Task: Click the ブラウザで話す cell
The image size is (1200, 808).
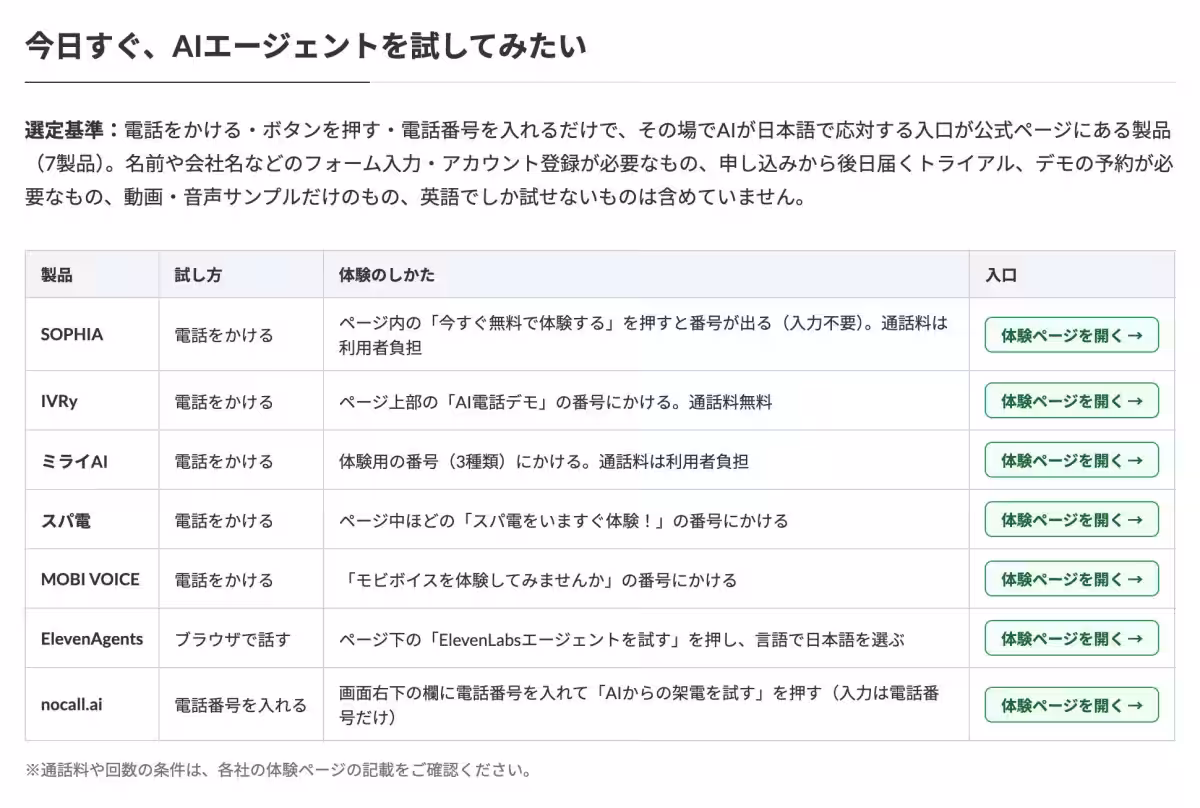Action: pos(241,638)
